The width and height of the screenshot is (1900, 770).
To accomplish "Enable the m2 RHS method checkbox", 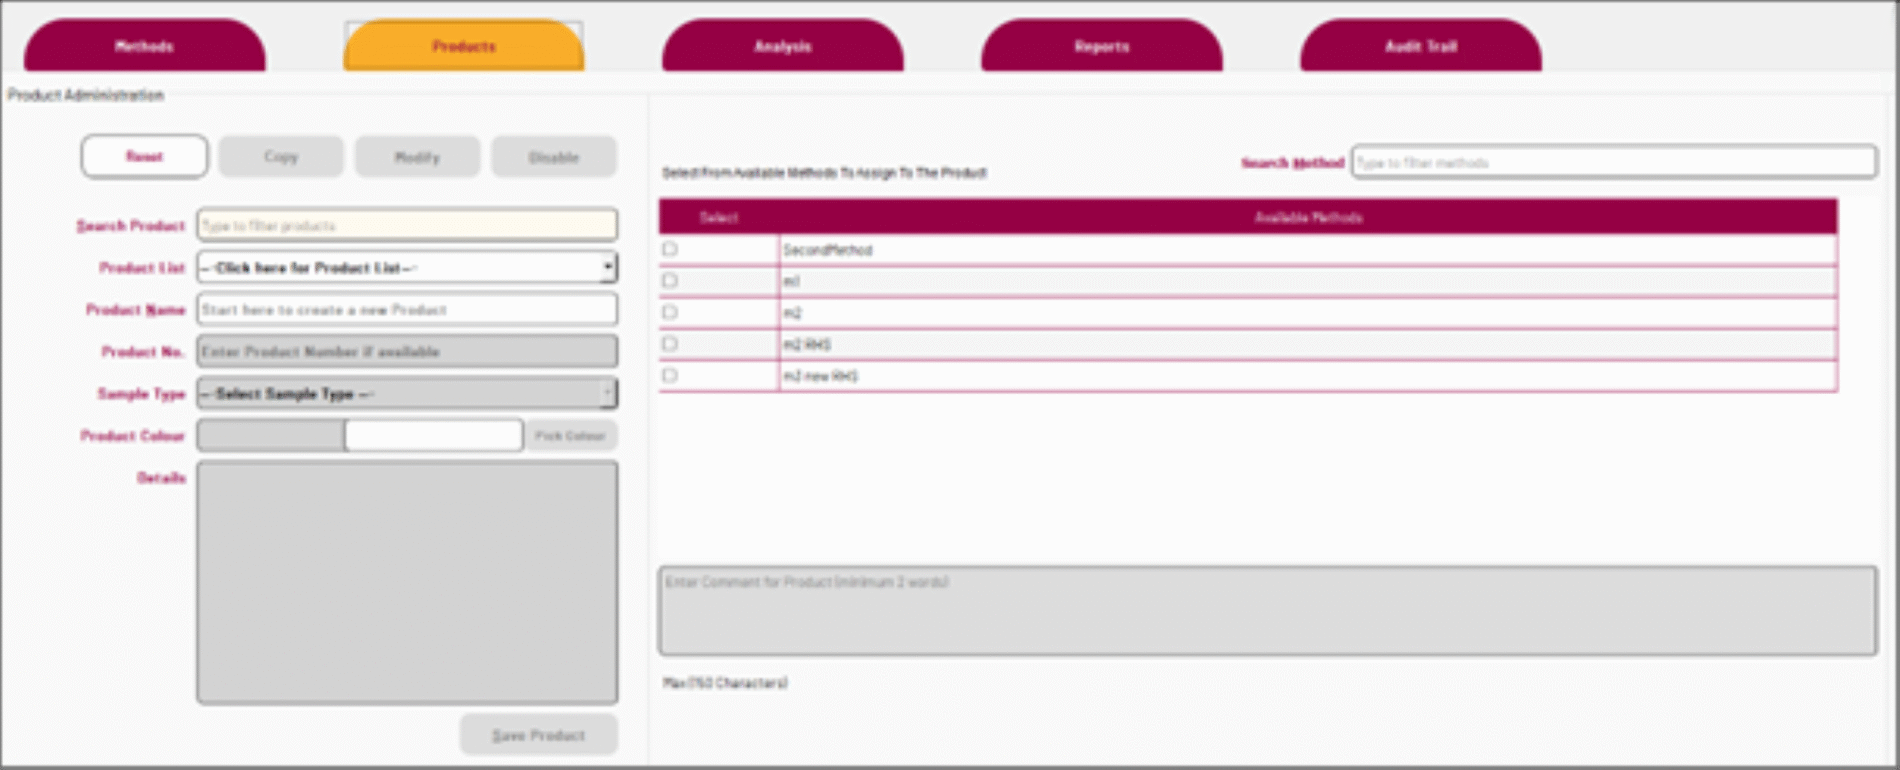I will point(670,344).
